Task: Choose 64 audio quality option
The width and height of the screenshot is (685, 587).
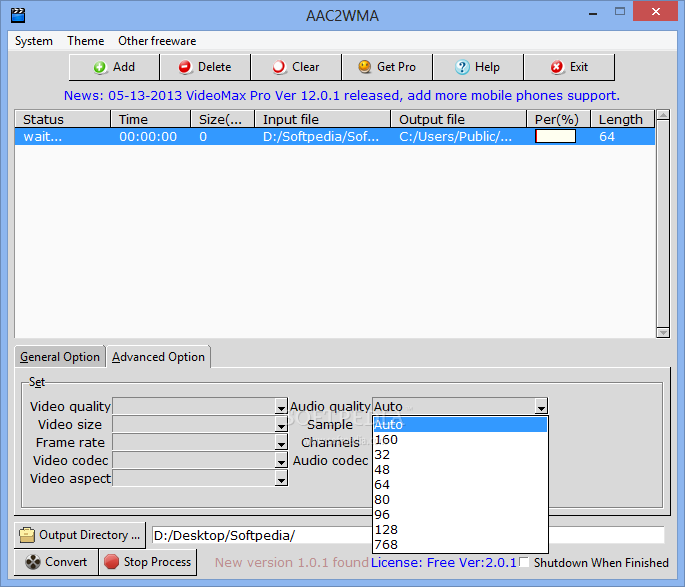Action: click(x=460, y=485)
